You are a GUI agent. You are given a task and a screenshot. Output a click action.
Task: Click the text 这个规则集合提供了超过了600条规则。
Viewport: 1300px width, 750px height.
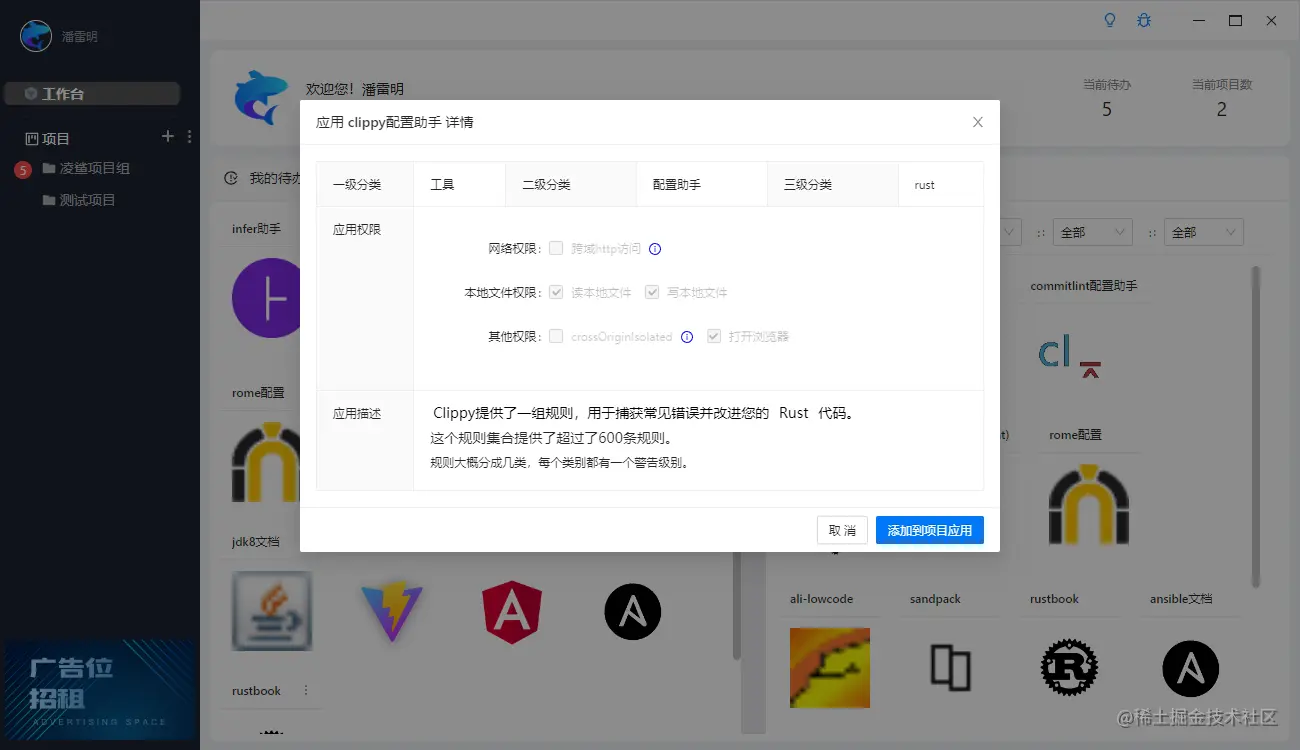pos(551,438)
